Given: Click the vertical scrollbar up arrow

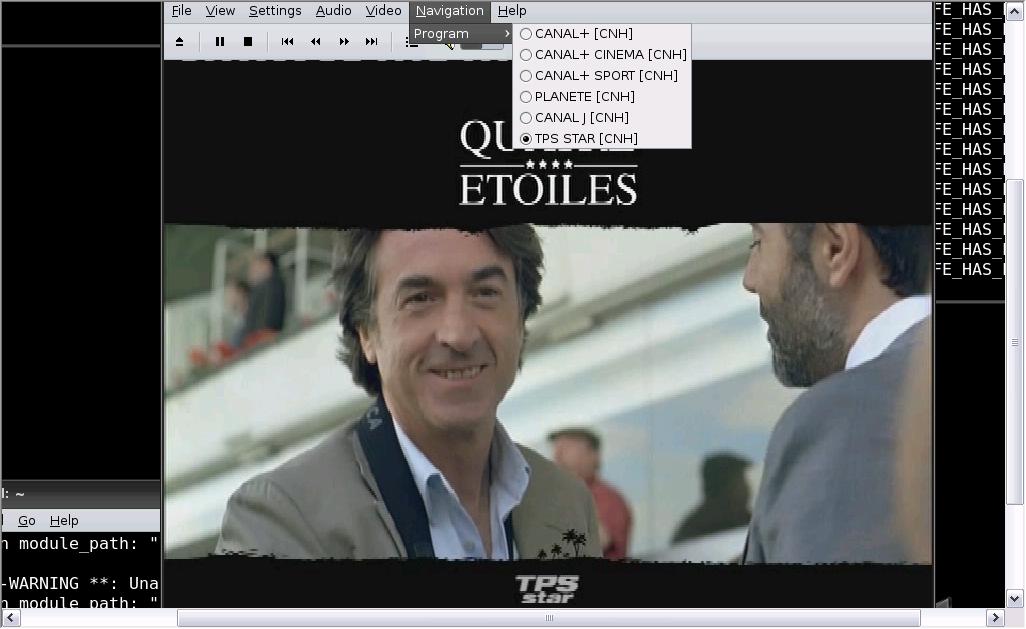Looking at the screenshot, I should pyautogui.click(x=1015, y=11).
